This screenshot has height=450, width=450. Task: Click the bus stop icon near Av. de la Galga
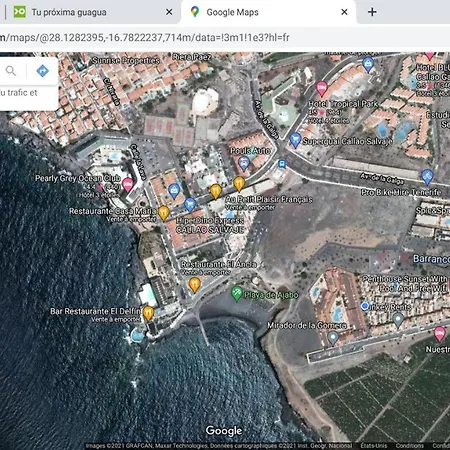coord(282,164)
